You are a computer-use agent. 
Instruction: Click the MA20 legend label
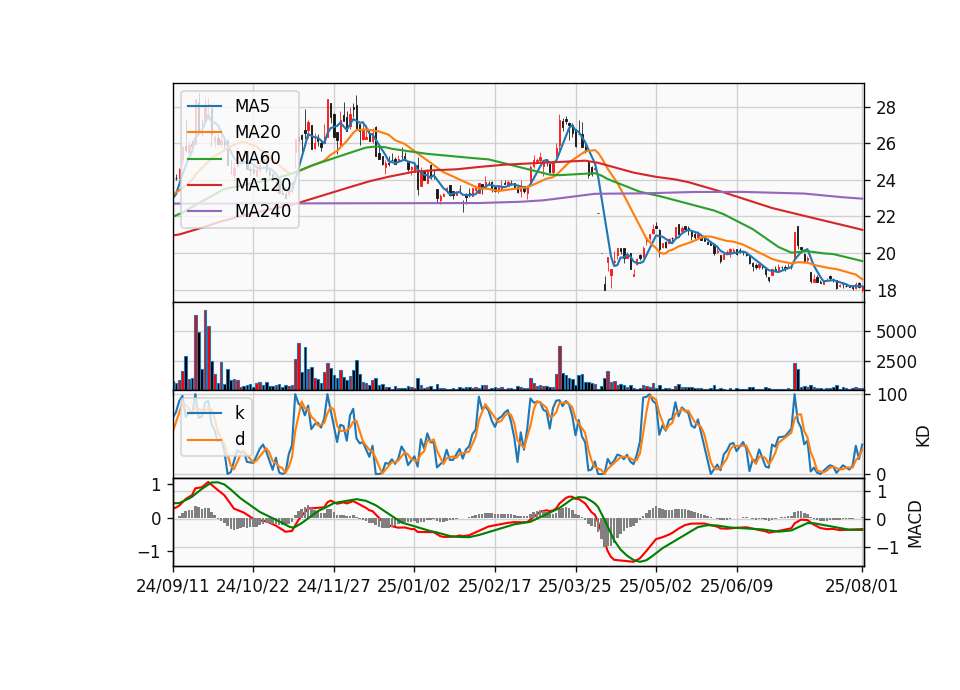tap(258, 132)
